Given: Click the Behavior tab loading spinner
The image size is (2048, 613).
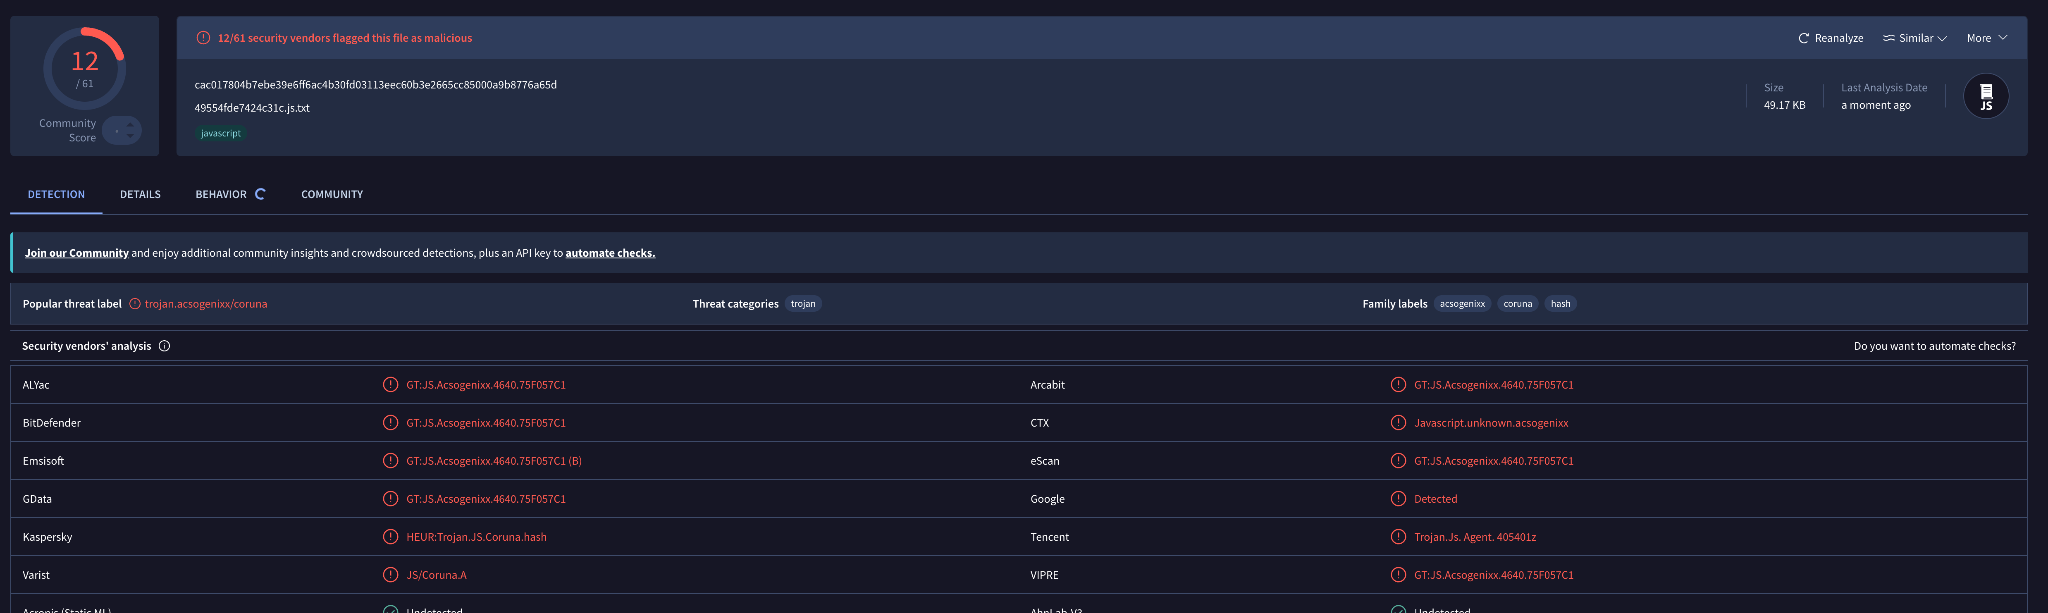Looking at the screenshot, I should point(260,194).
